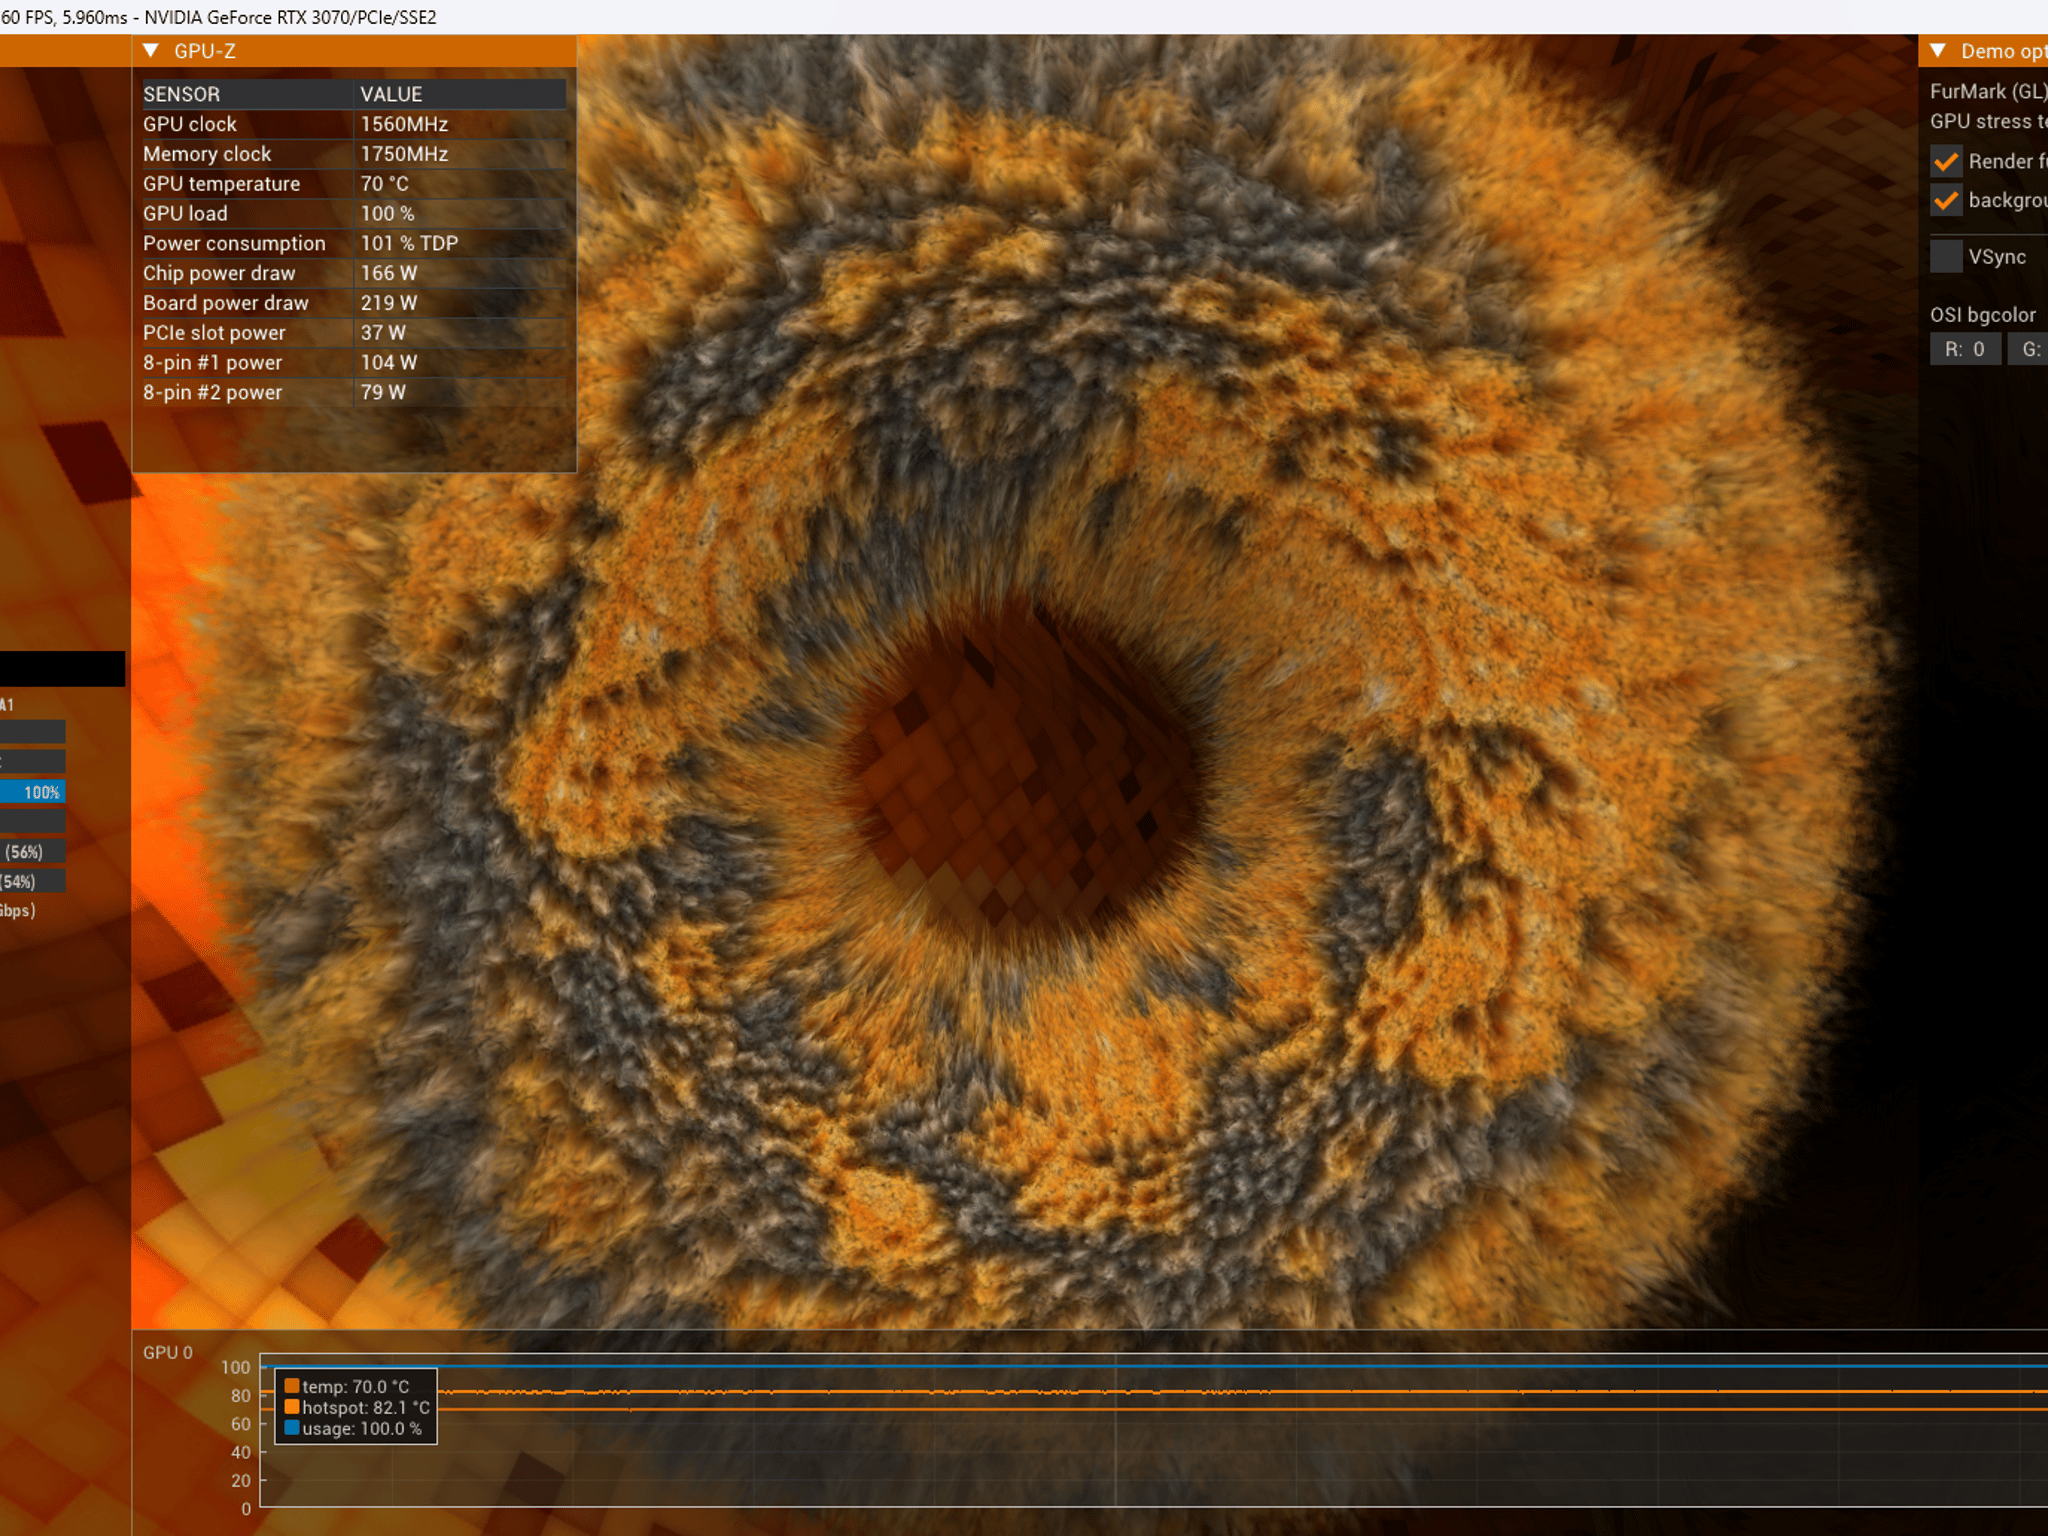This screenshot has width=2048, height=1536.
Task: Click the orange temp legend swatch
Action: pos(292,1386)
